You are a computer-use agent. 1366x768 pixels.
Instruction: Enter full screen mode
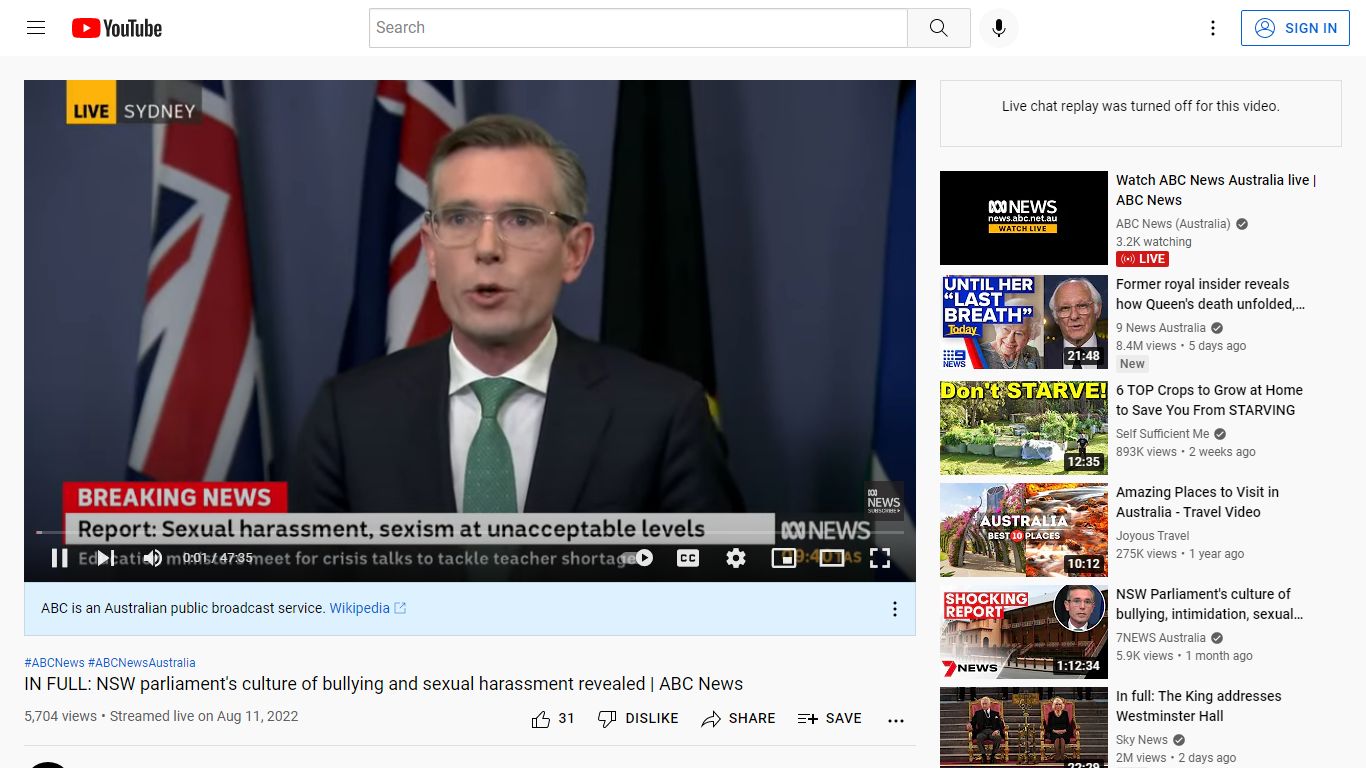(x=880, y=558)
